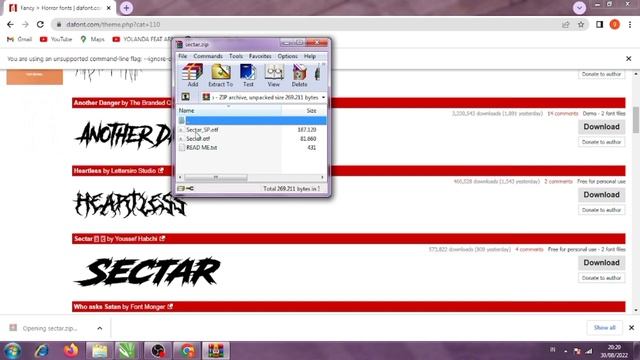This screenshot has height=360, width=640.
Task: Select the parent folder row in WinRAR
Action: (251, 120)
